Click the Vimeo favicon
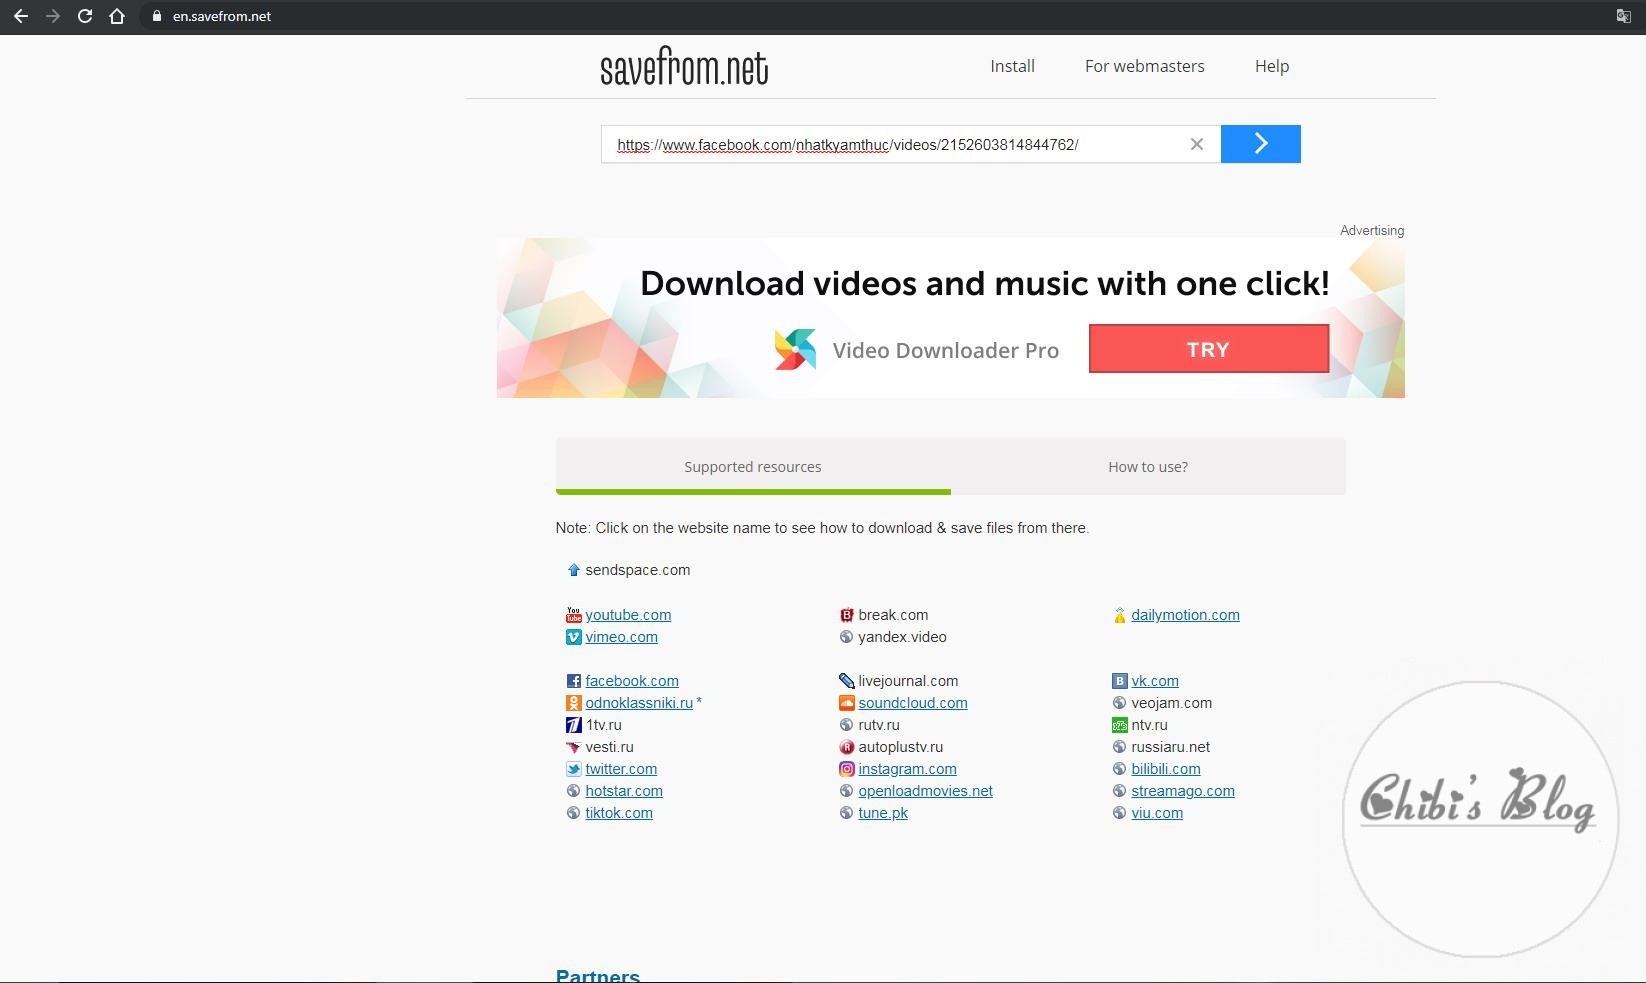The height and width of the screenshot is (983, 1646). click(573, 637)
